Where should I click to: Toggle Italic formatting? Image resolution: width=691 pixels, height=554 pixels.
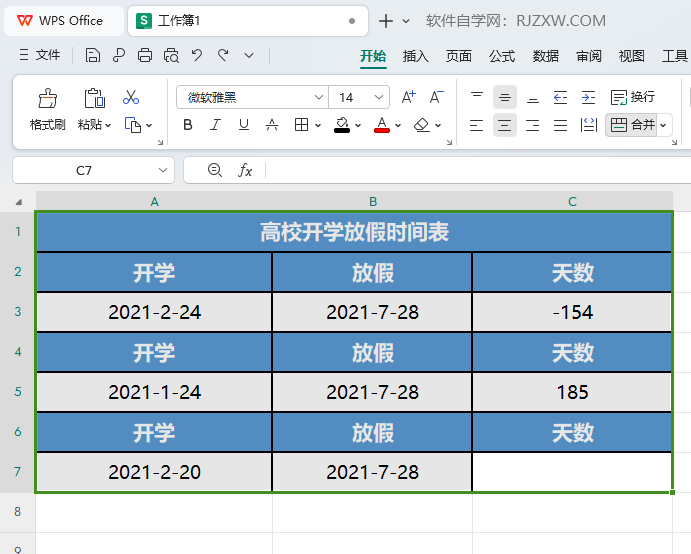click(215, 125)
